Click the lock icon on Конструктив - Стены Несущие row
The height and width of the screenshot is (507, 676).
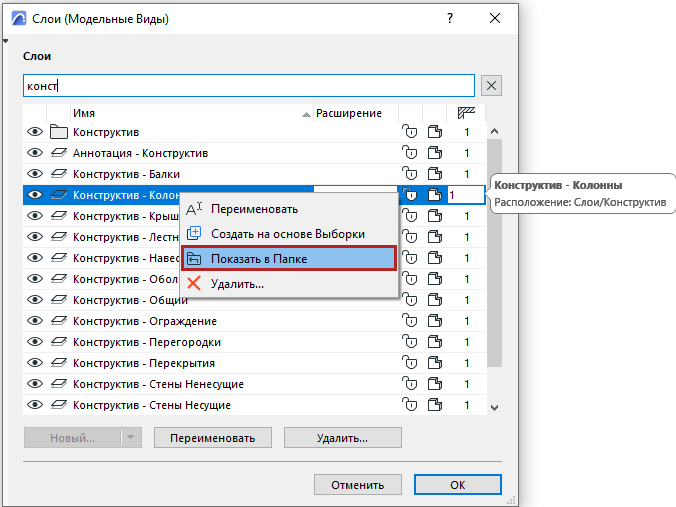[409, 405]
